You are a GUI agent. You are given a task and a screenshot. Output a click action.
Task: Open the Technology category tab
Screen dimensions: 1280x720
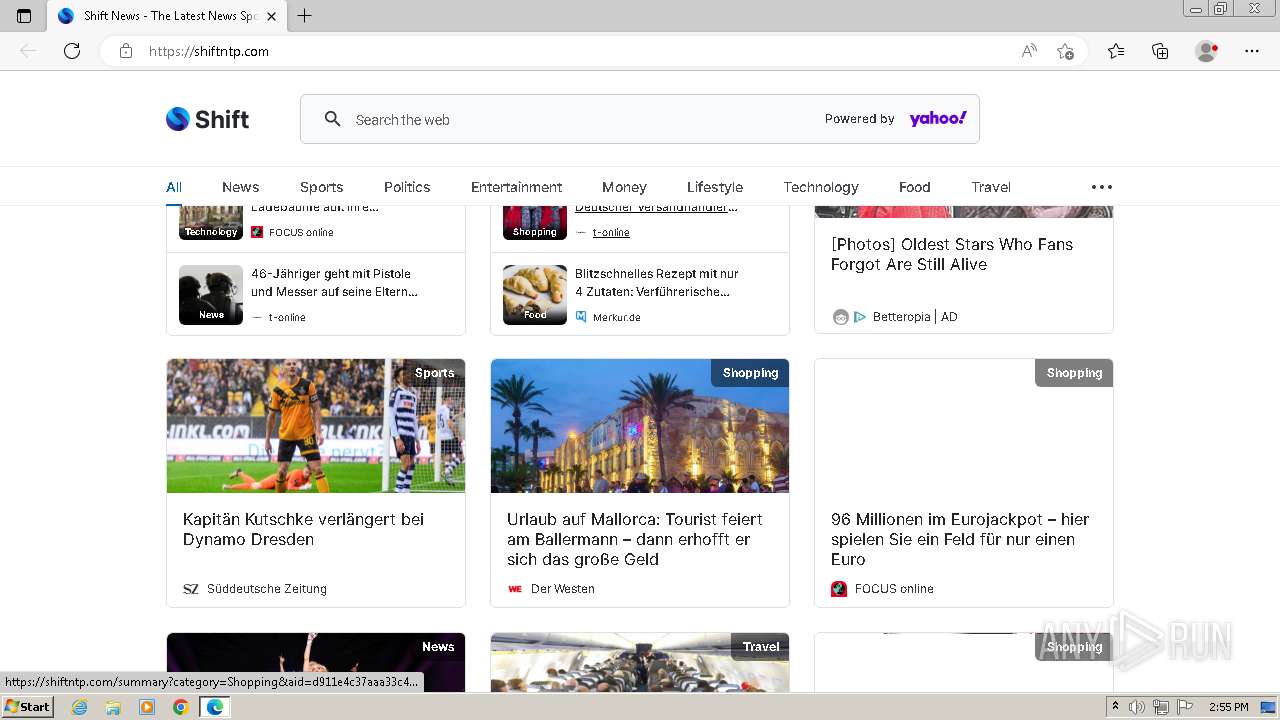click(x=821, y=187)
